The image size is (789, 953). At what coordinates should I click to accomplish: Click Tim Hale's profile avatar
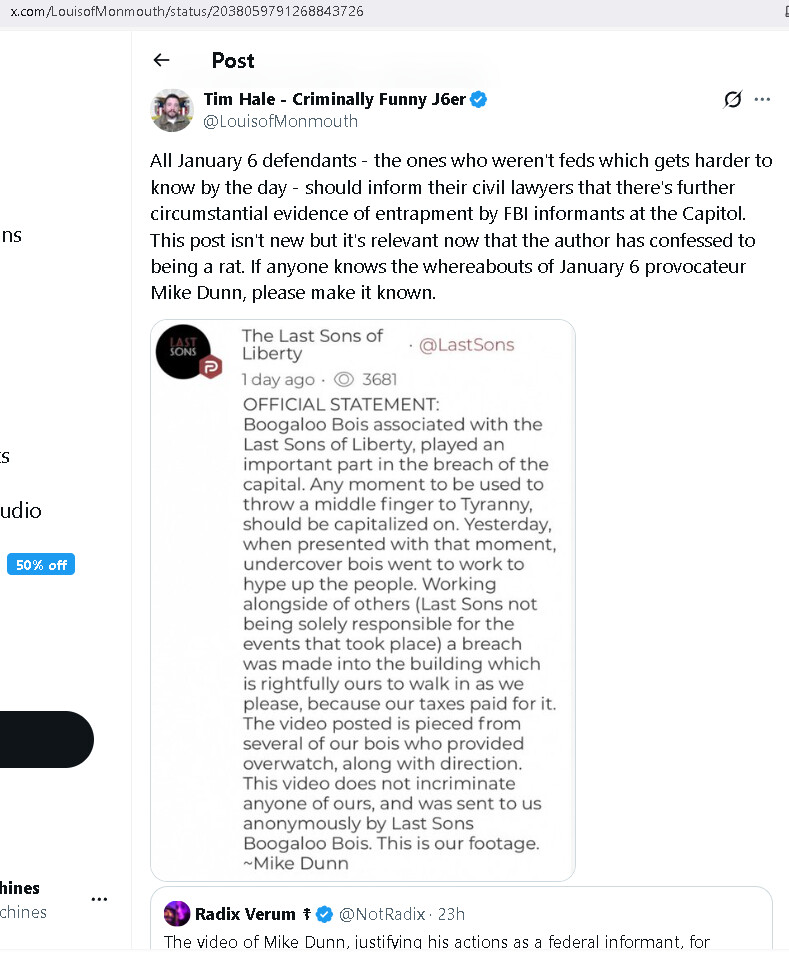click(171, 110)
